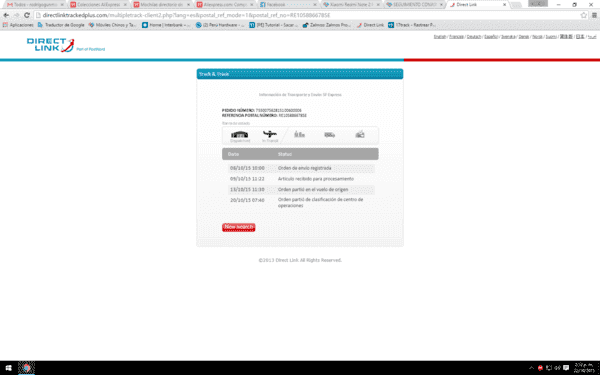Click the Chrome icon in the taskbar
Screen dimensions: 600x375
click(x=26, y=368)
